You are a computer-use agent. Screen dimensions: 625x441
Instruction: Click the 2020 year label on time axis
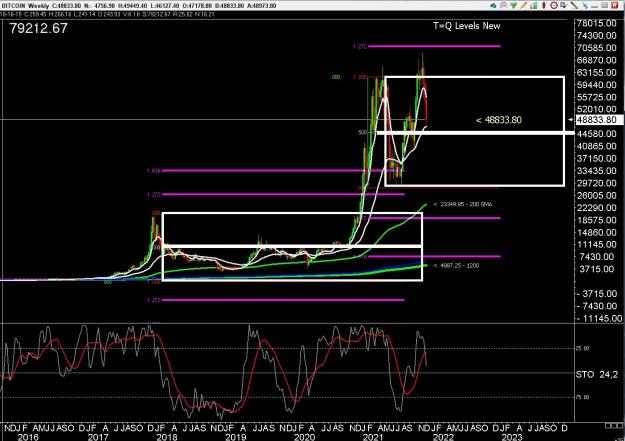point(304,437)
